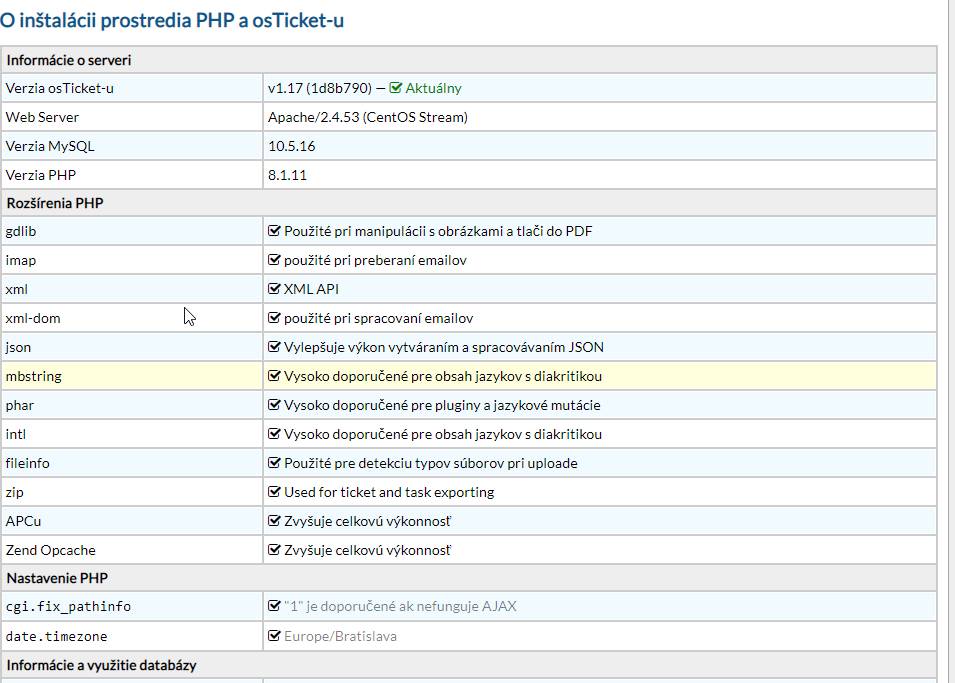This screenshot has height=683, width=955.
Task: Click the Aktuálny status link
Action: click(x=433, y=88)
